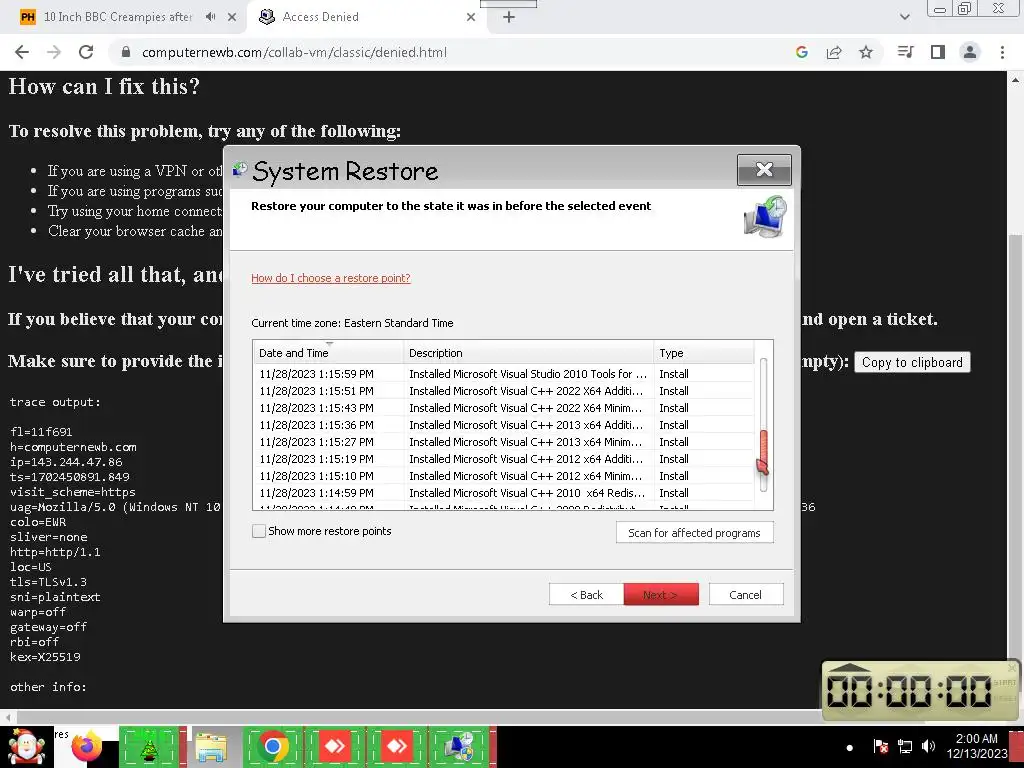
Task: Select restore point at 1:15:51 PM
Action: coord(504,391)
